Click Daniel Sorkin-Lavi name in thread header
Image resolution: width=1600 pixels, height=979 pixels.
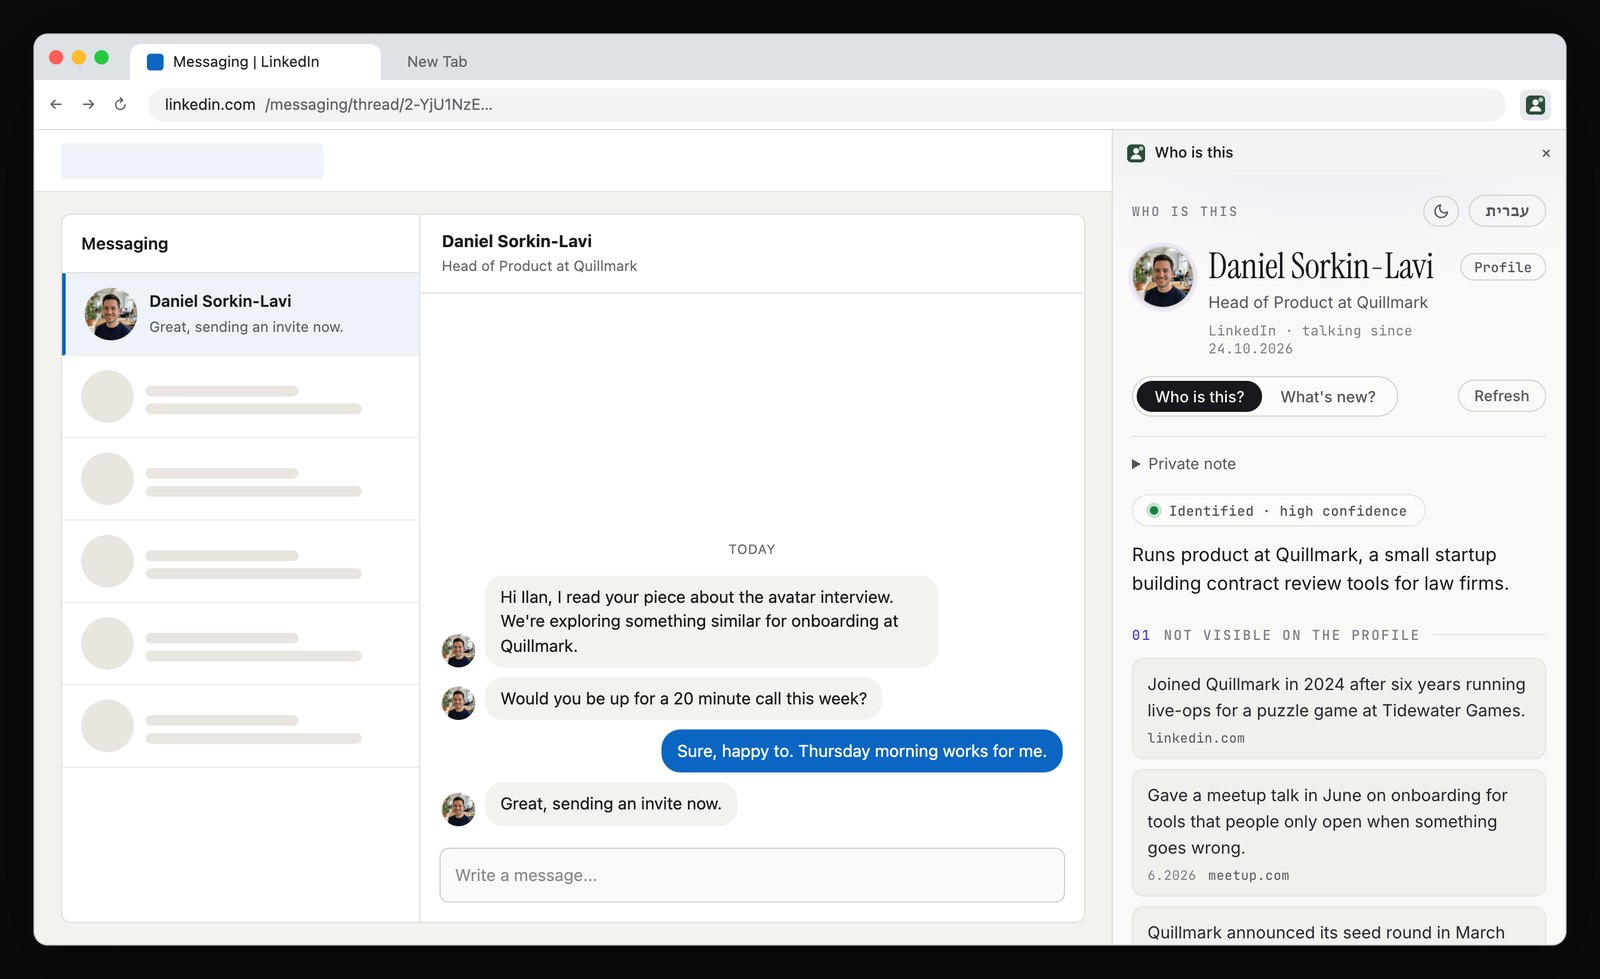pos(517,241)
